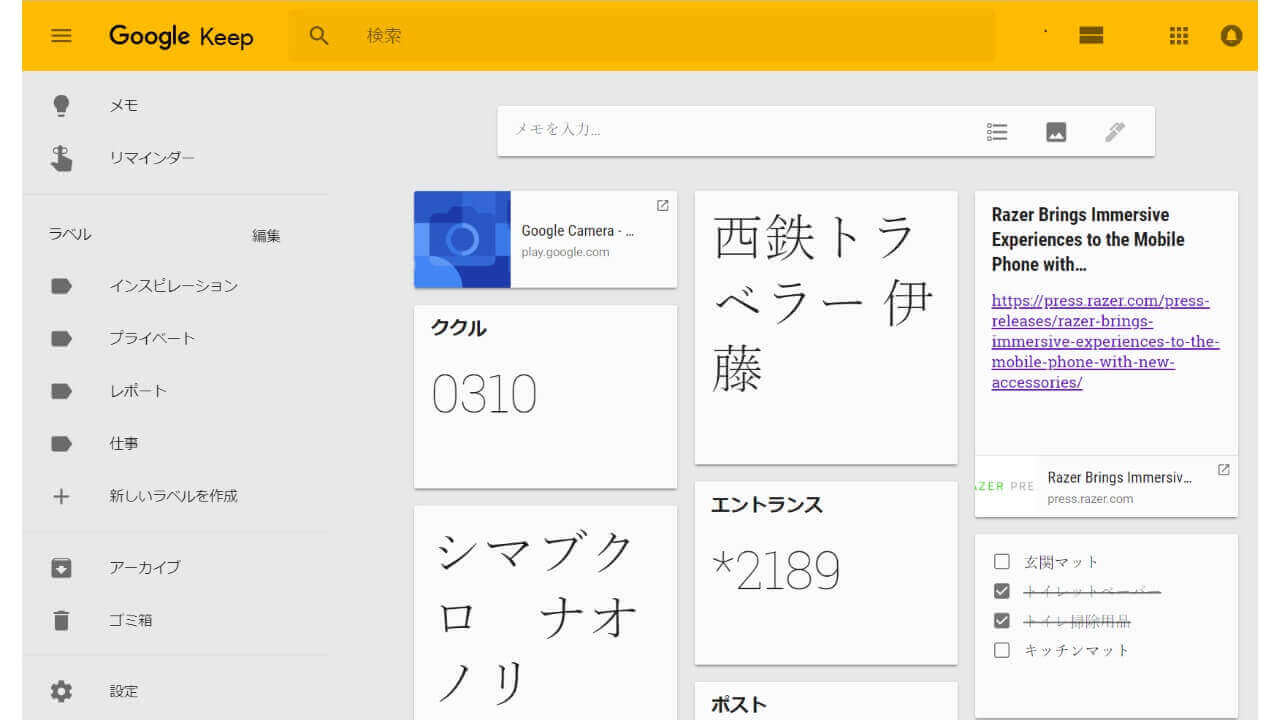
Task: Open Google Camera link in new tab
Action: point(662,206)
